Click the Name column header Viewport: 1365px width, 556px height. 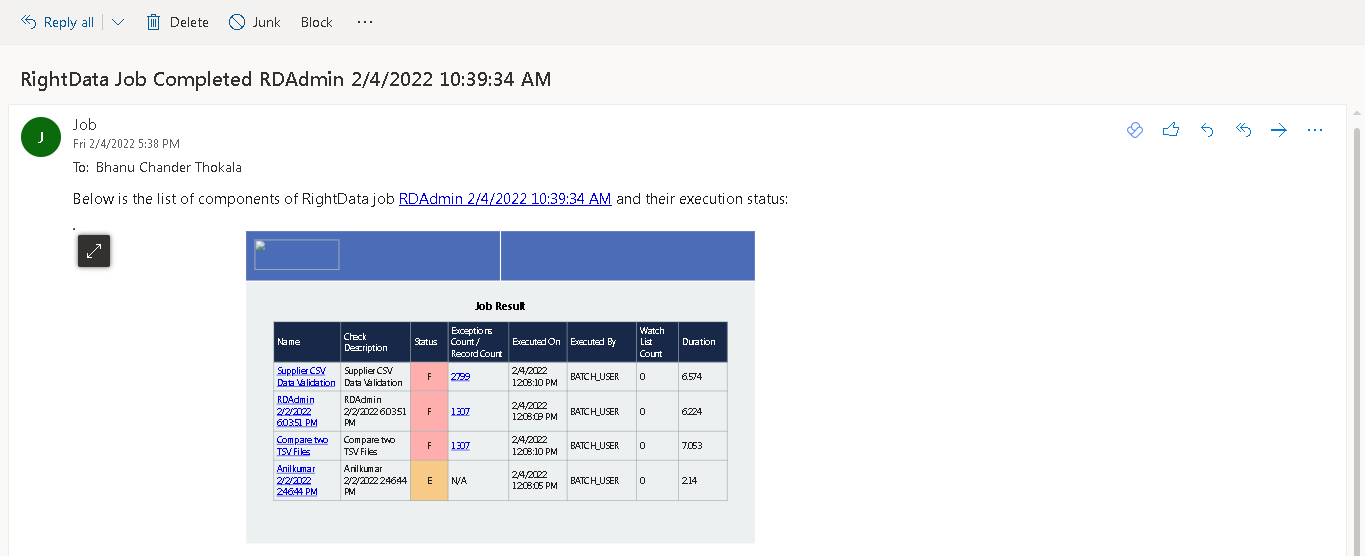[307, 342]
